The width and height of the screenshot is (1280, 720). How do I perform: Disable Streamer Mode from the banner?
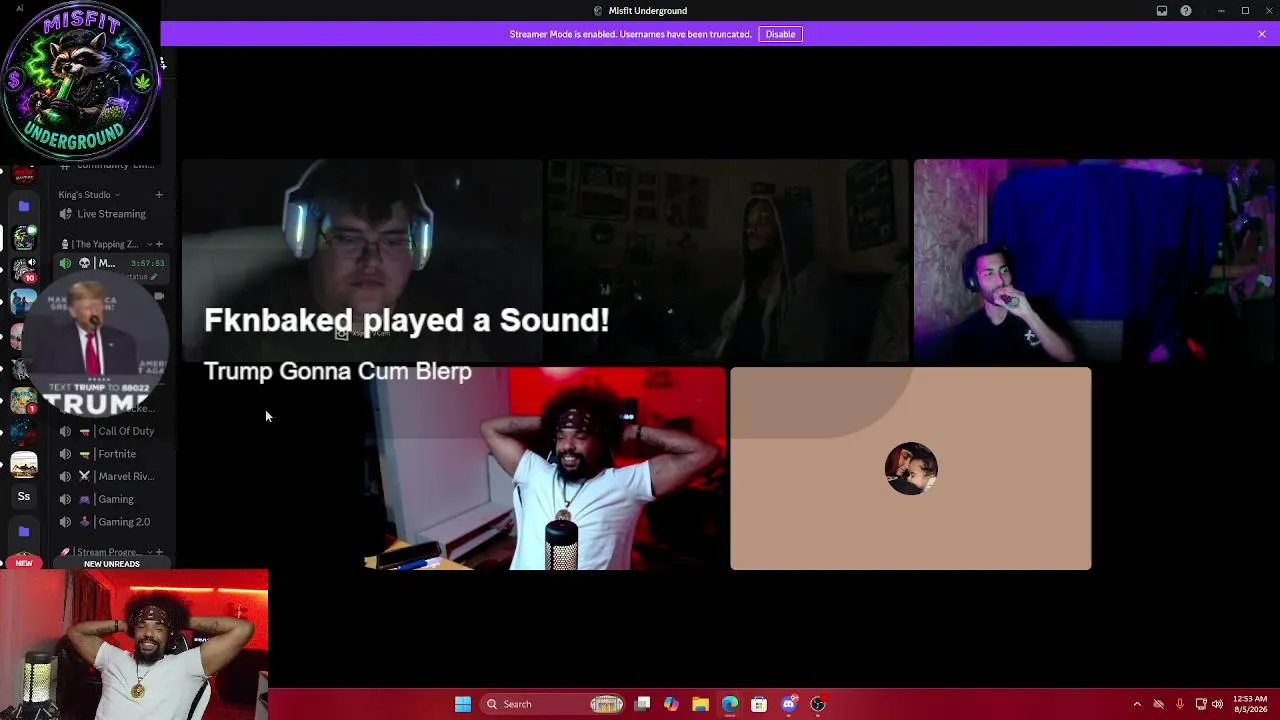[x=780, y=34]
